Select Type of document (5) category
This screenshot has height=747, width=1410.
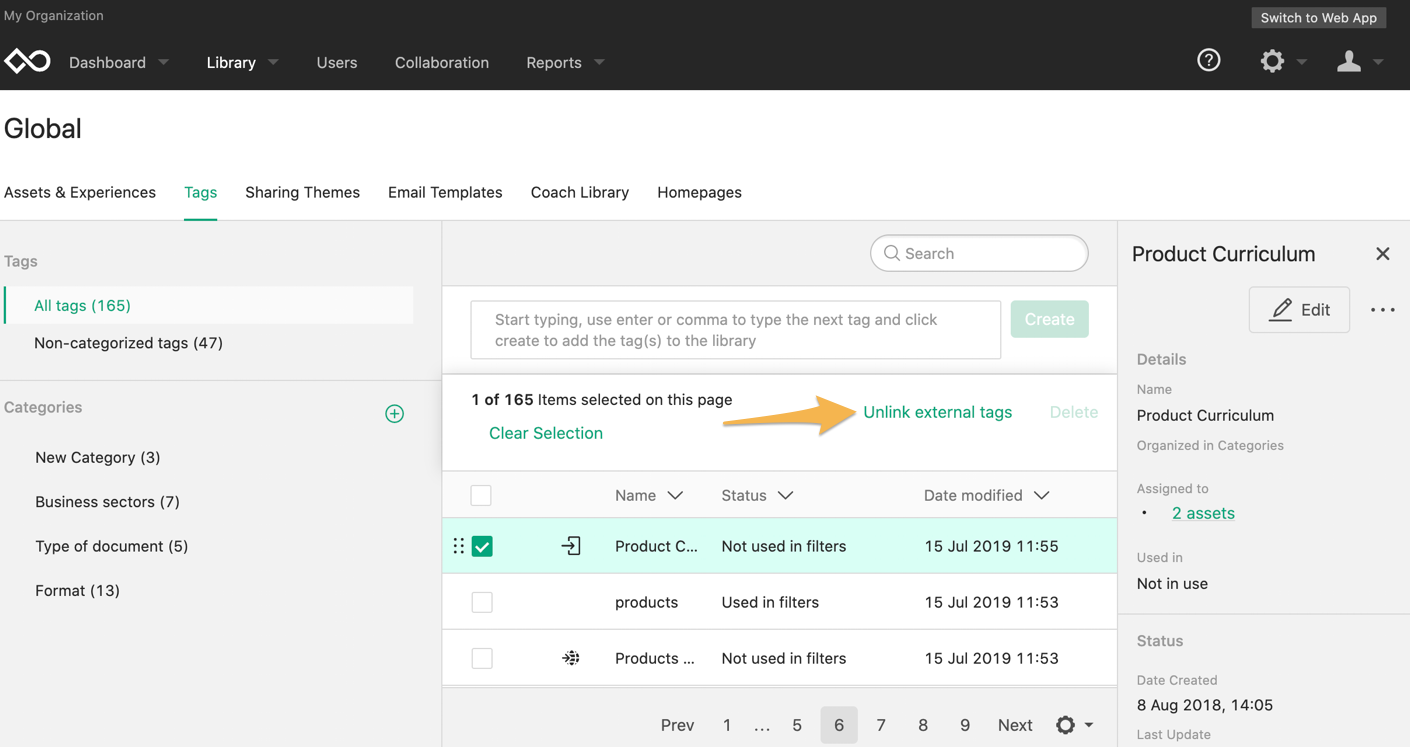112,546
